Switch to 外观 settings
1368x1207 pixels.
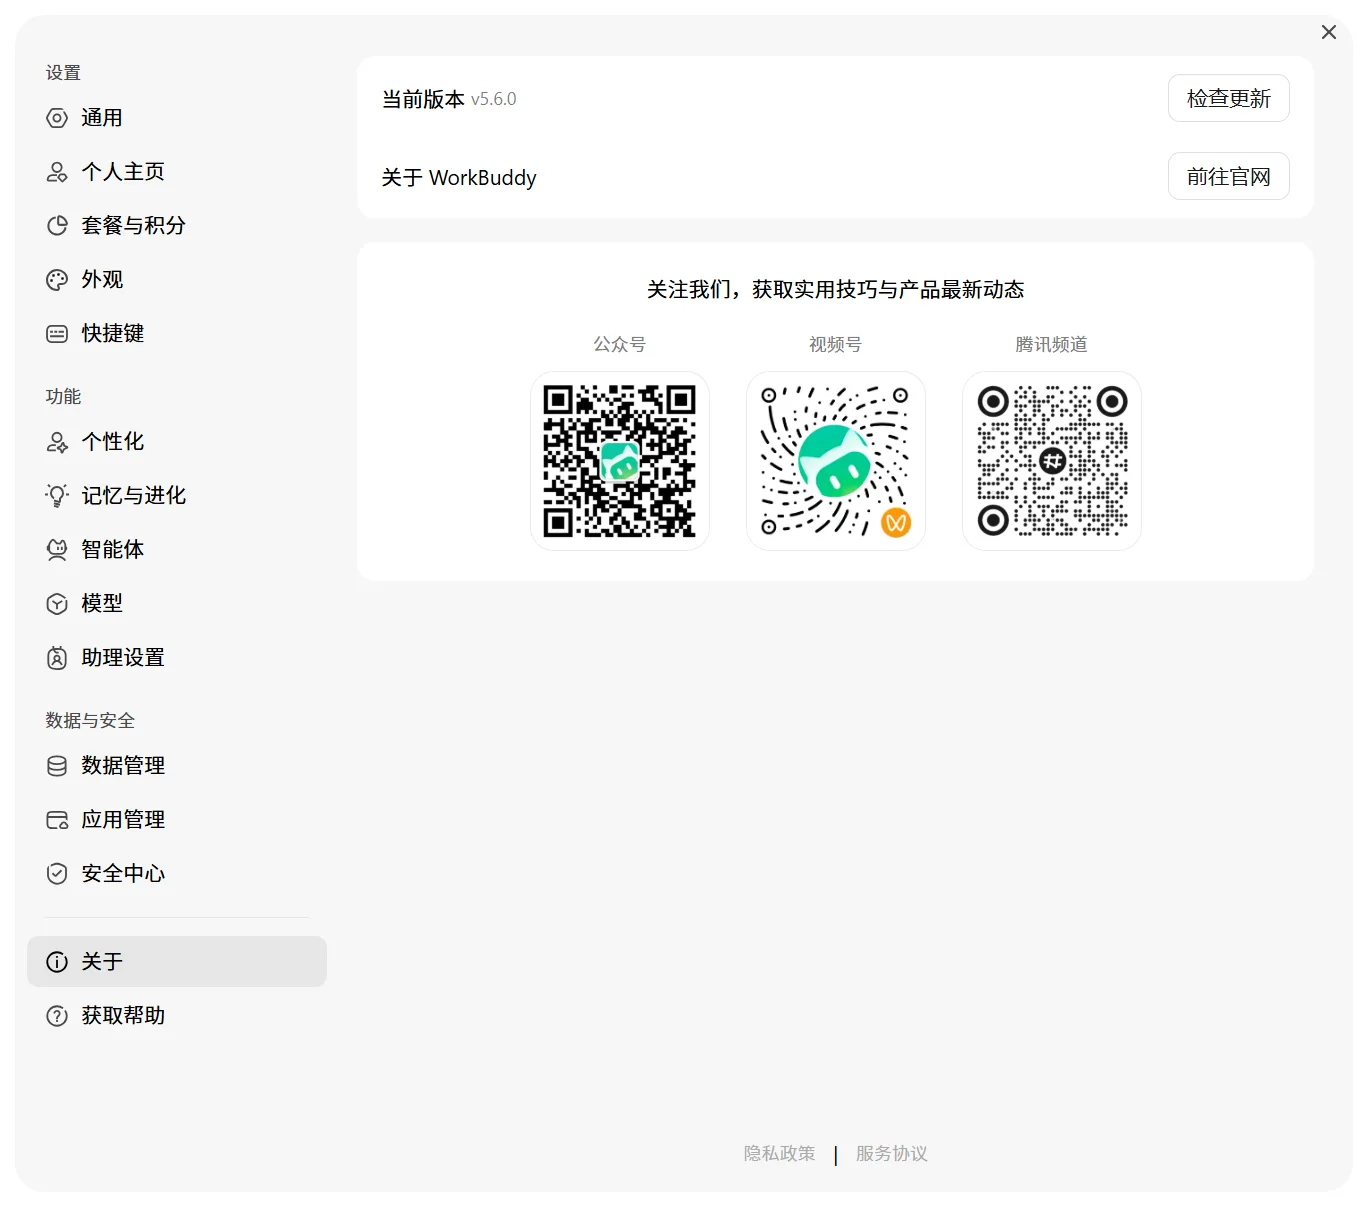177,280
